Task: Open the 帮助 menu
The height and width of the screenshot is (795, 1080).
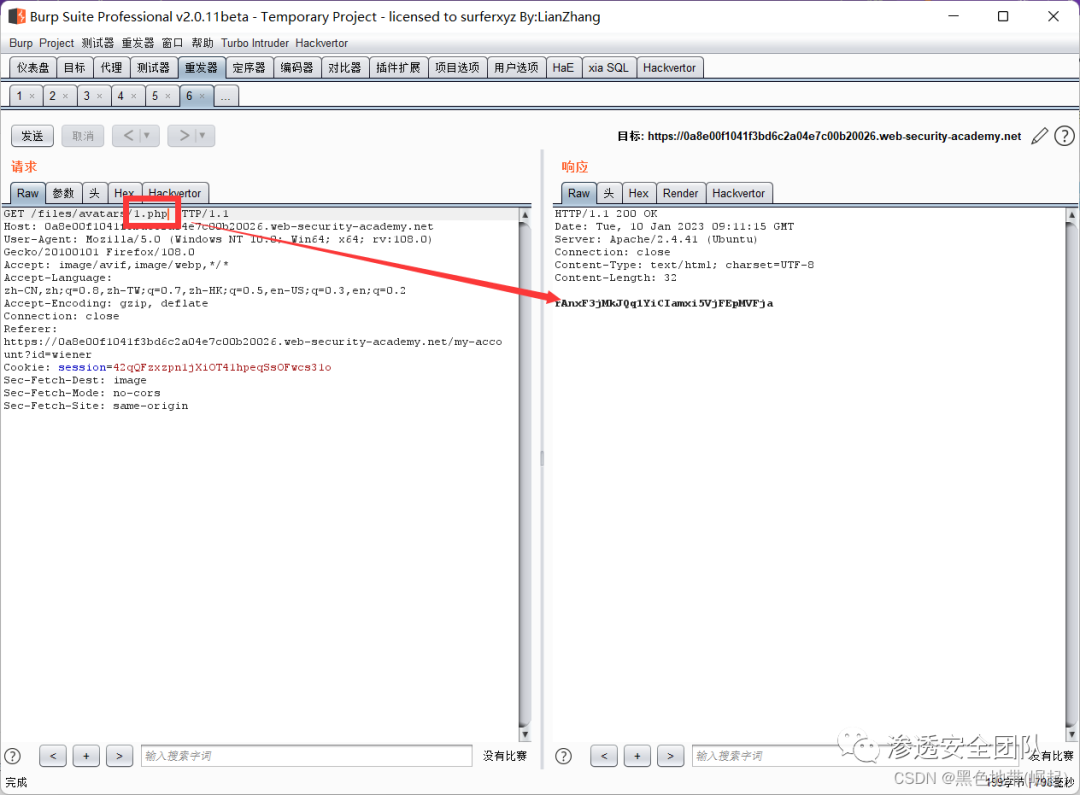Action: [202, 43]
